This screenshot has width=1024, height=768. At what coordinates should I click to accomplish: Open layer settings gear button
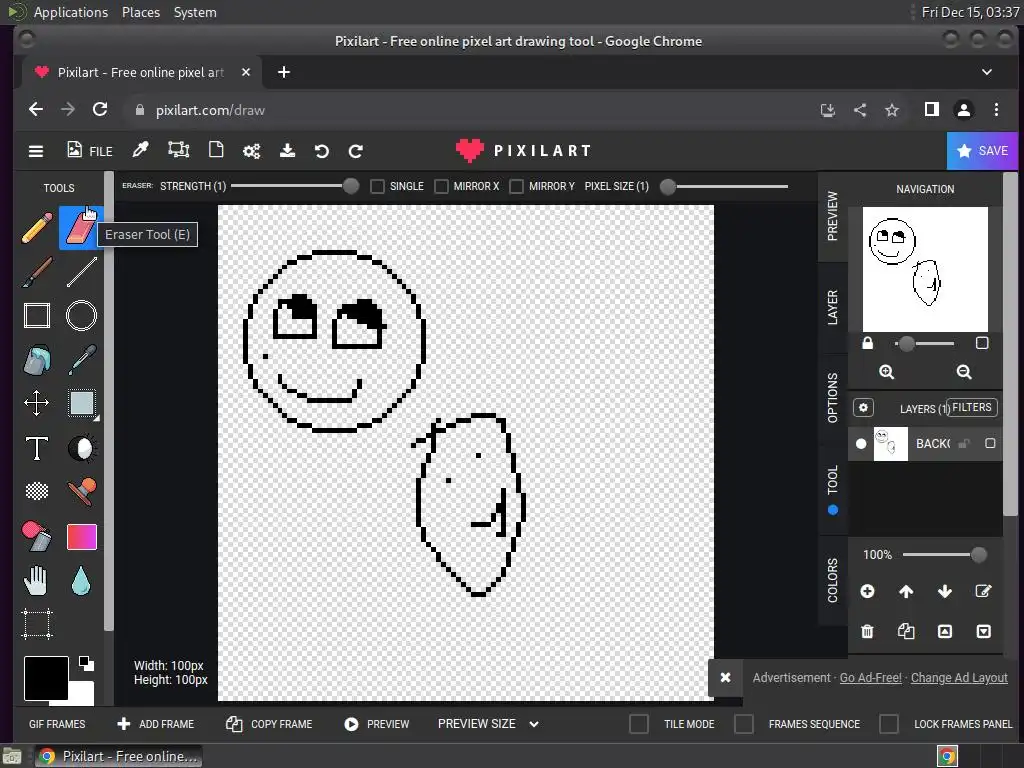pyautogui.click(x=863, y=408)
